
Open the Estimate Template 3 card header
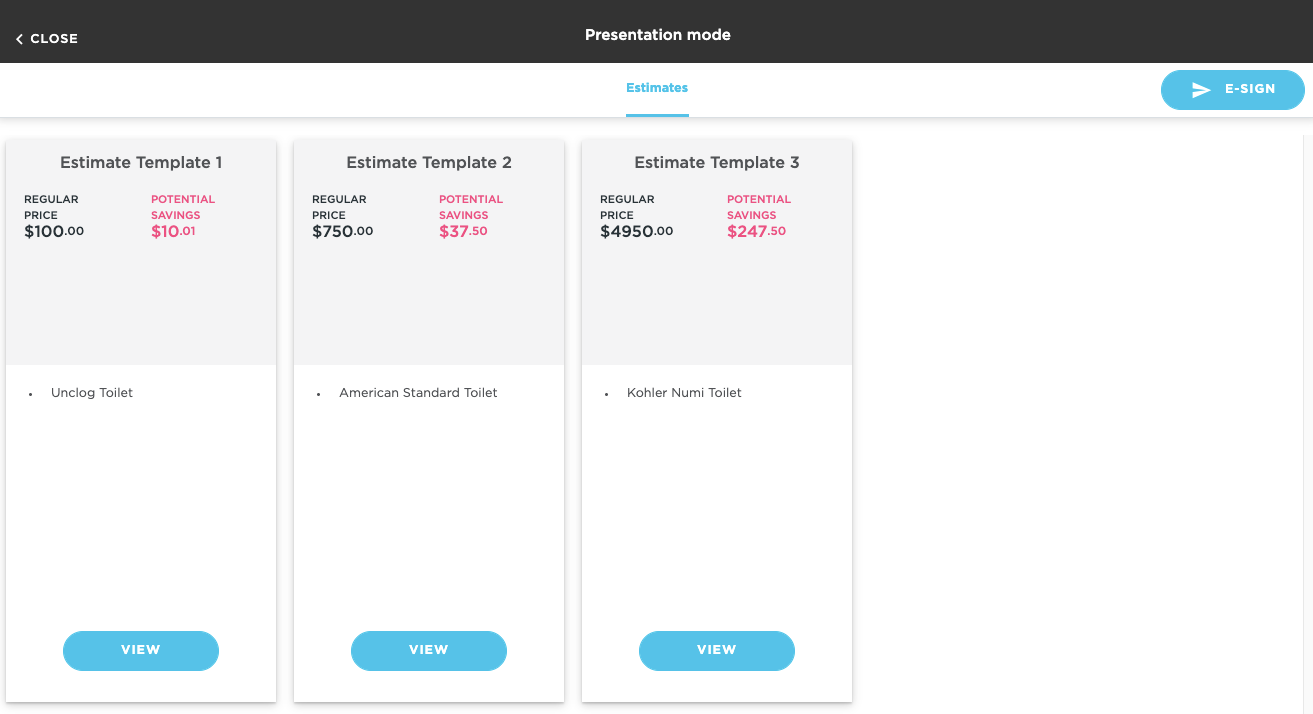click(716, 162)
